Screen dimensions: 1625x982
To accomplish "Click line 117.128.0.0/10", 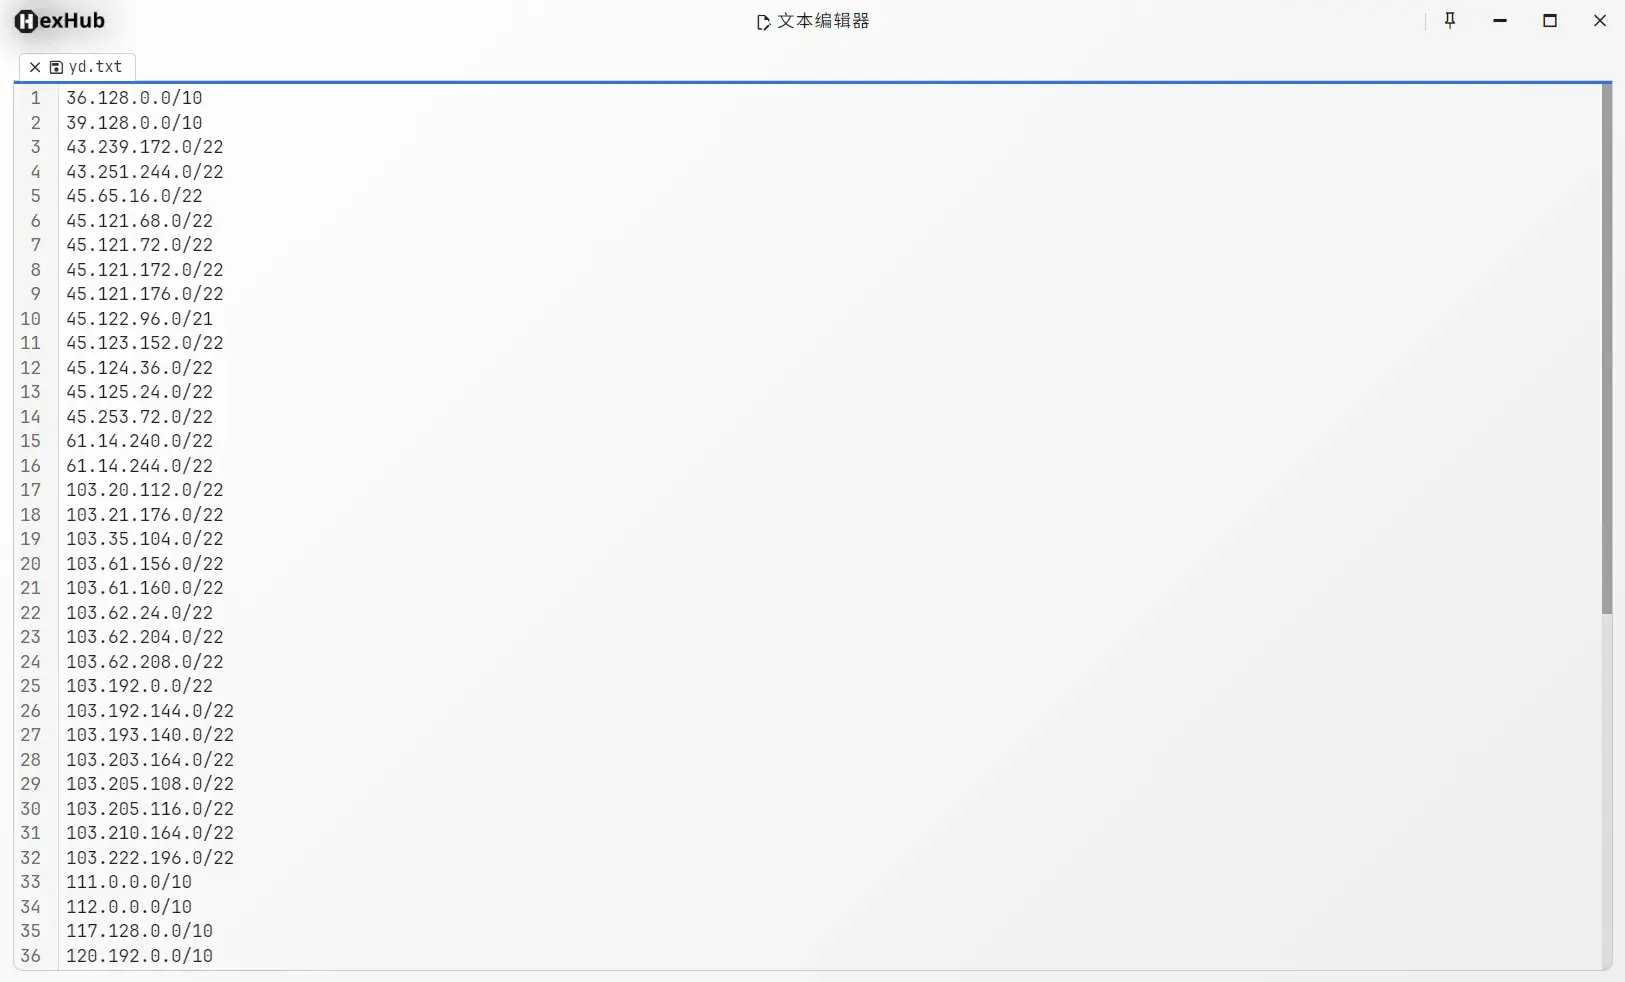I will [139, 931].
